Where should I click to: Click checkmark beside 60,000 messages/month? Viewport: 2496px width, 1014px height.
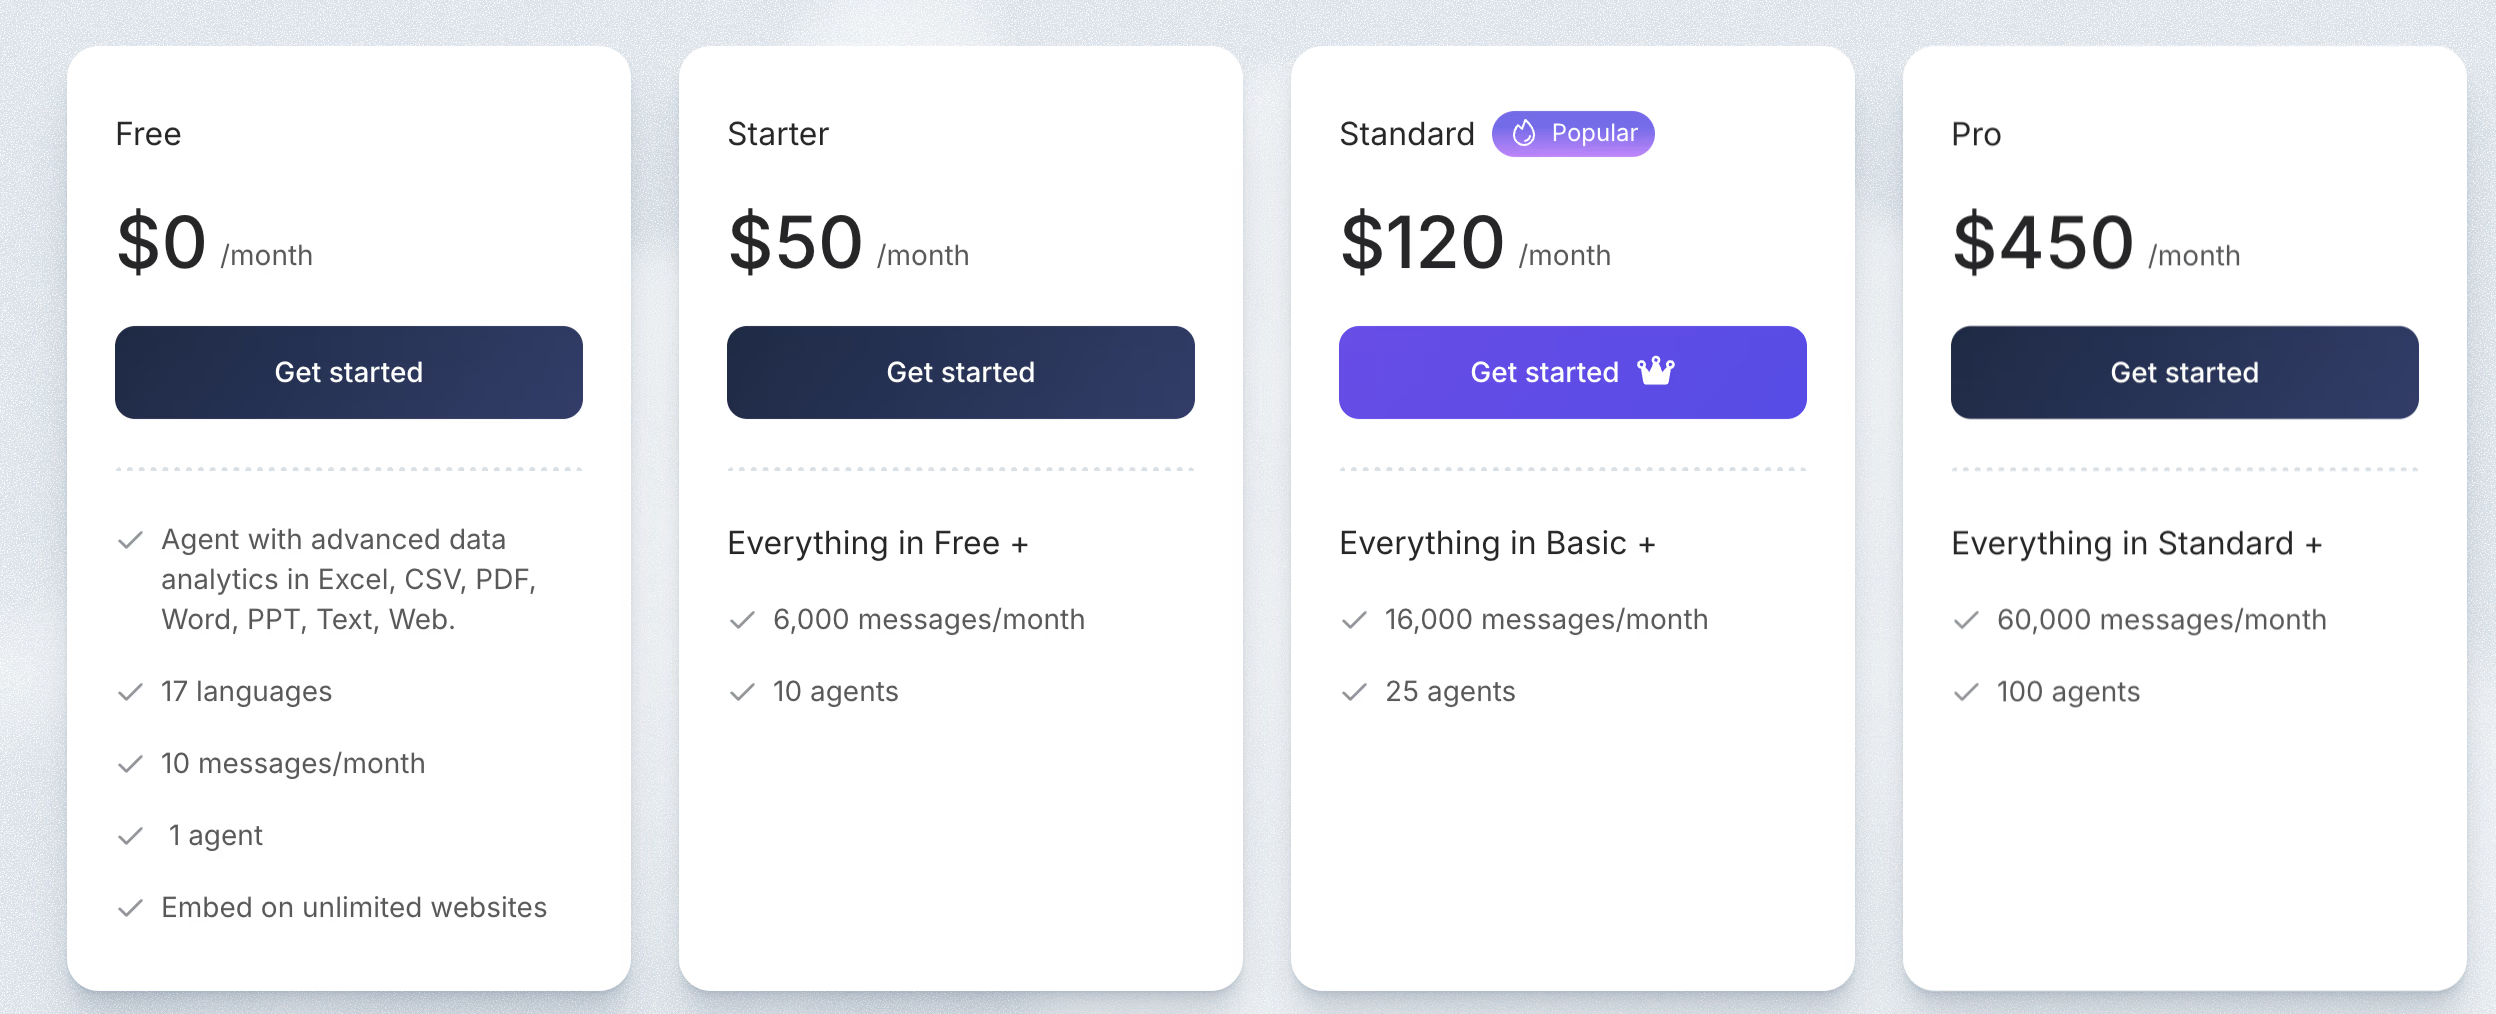[x=1966, y=620]
